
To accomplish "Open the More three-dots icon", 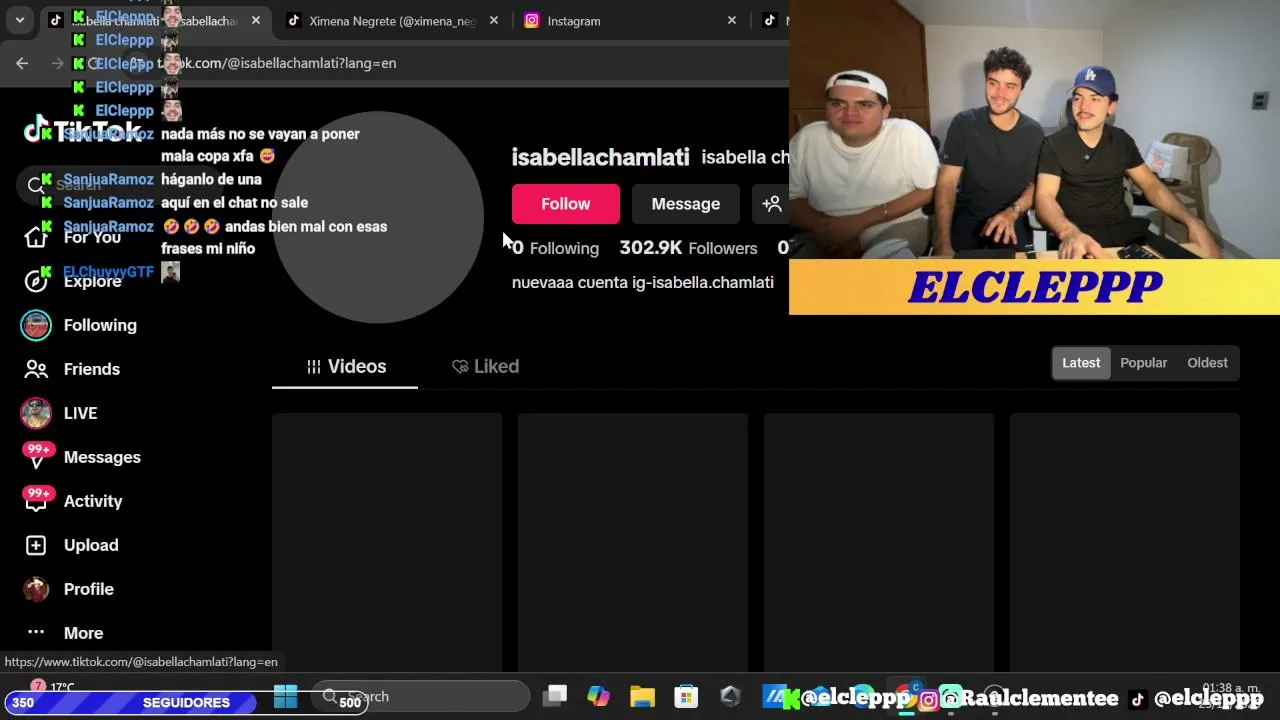I will click(36, 632).
